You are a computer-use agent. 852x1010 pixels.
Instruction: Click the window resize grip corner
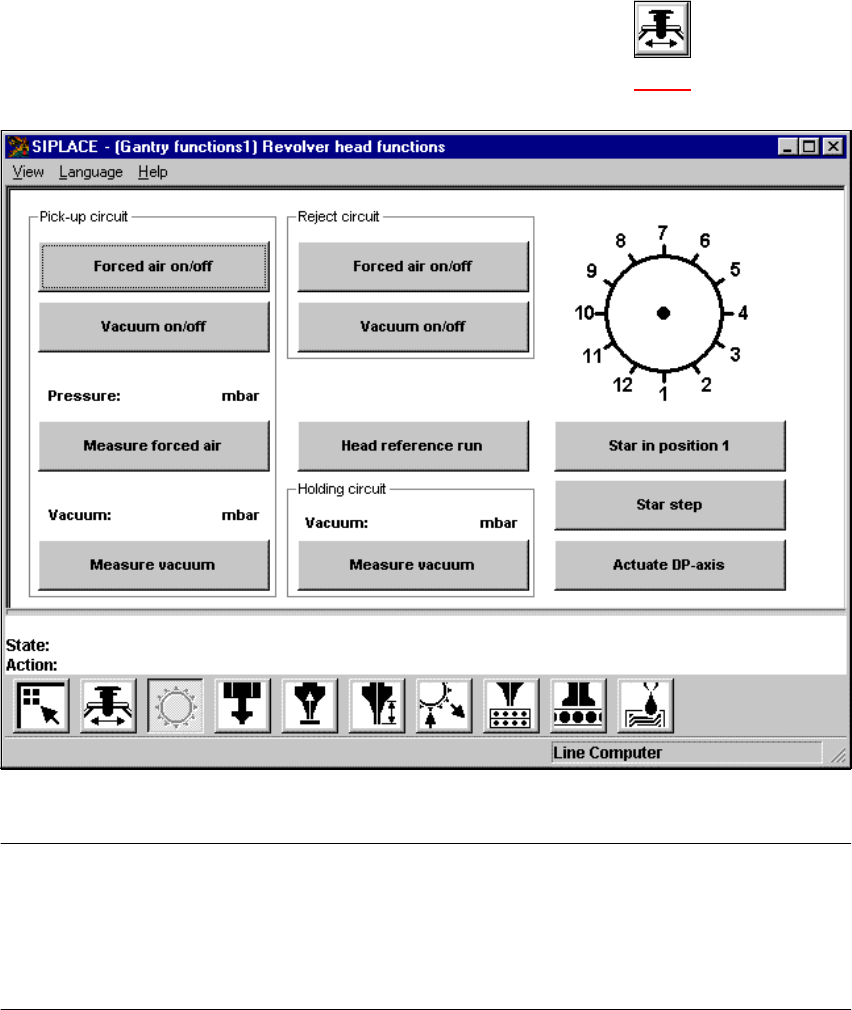click(838, 756)
